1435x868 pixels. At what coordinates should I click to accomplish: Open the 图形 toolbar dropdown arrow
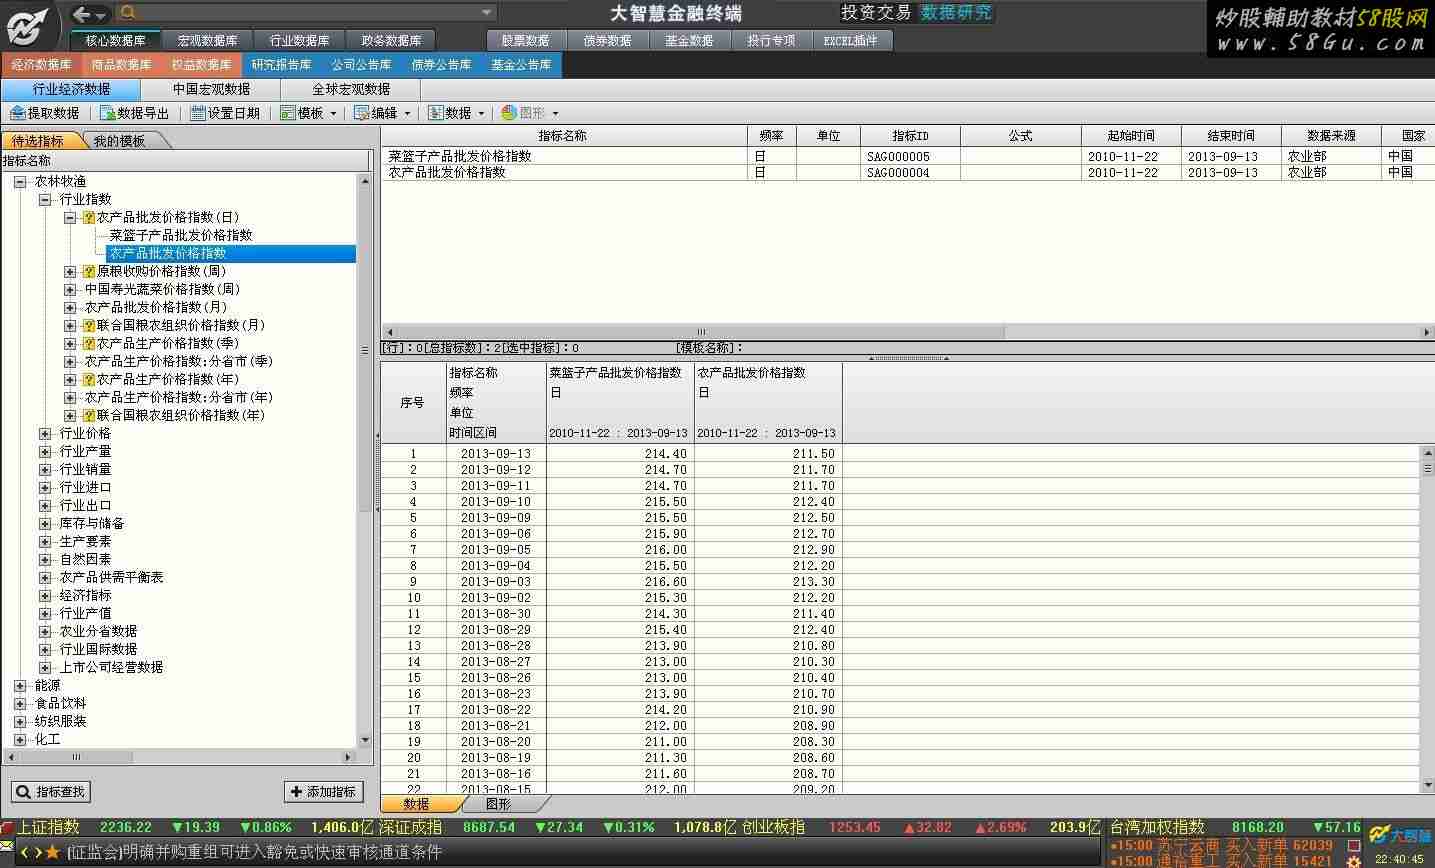click(555, 114)
